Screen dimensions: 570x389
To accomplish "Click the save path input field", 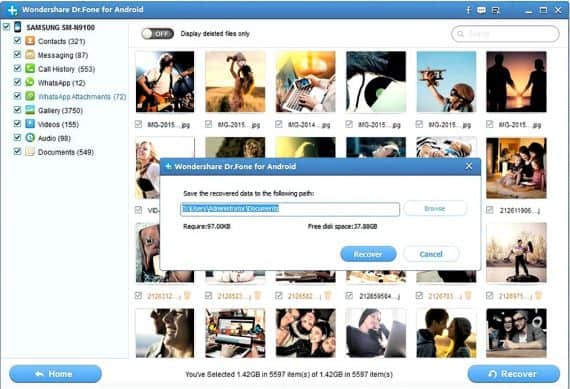I will coord(290,209).
